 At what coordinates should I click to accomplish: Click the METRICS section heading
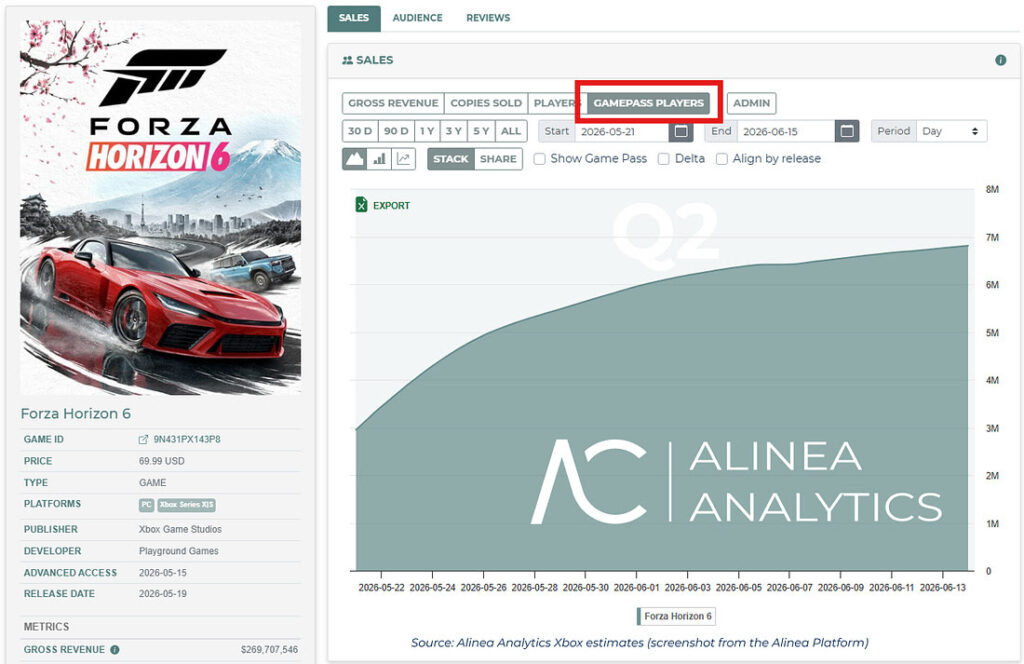(46, 627)
